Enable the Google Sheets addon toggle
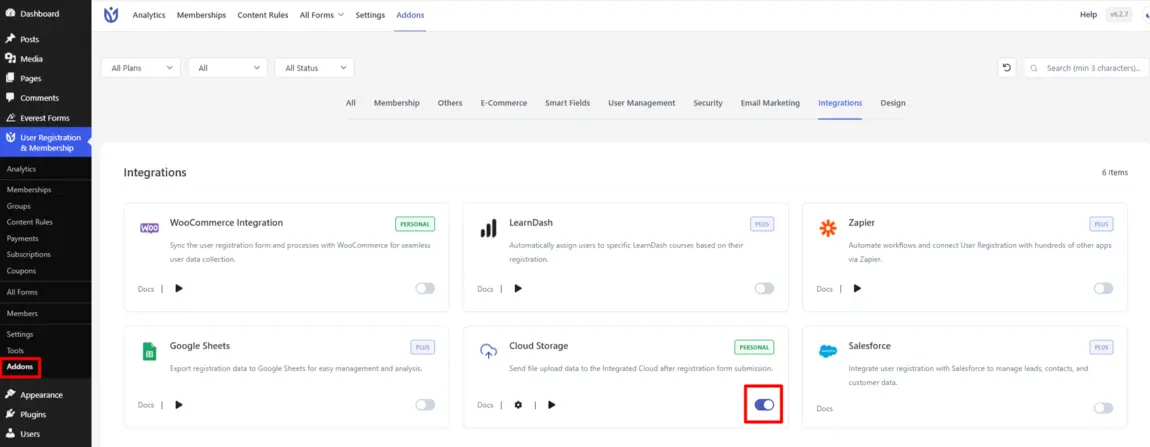The width and height of the screenshot is (1150, 447). (425, 404)
